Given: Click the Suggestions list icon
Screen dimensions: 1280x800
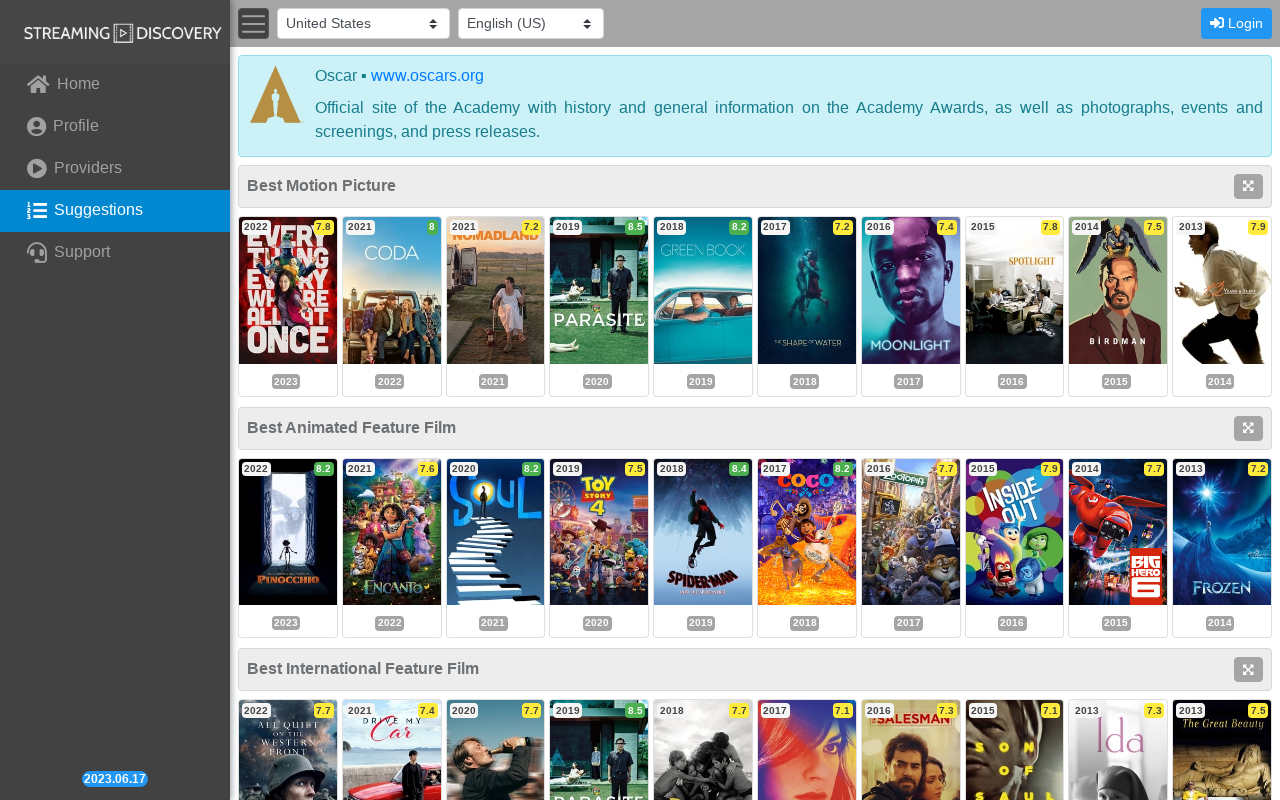Looking at the screenshot, I should (37, 211).
